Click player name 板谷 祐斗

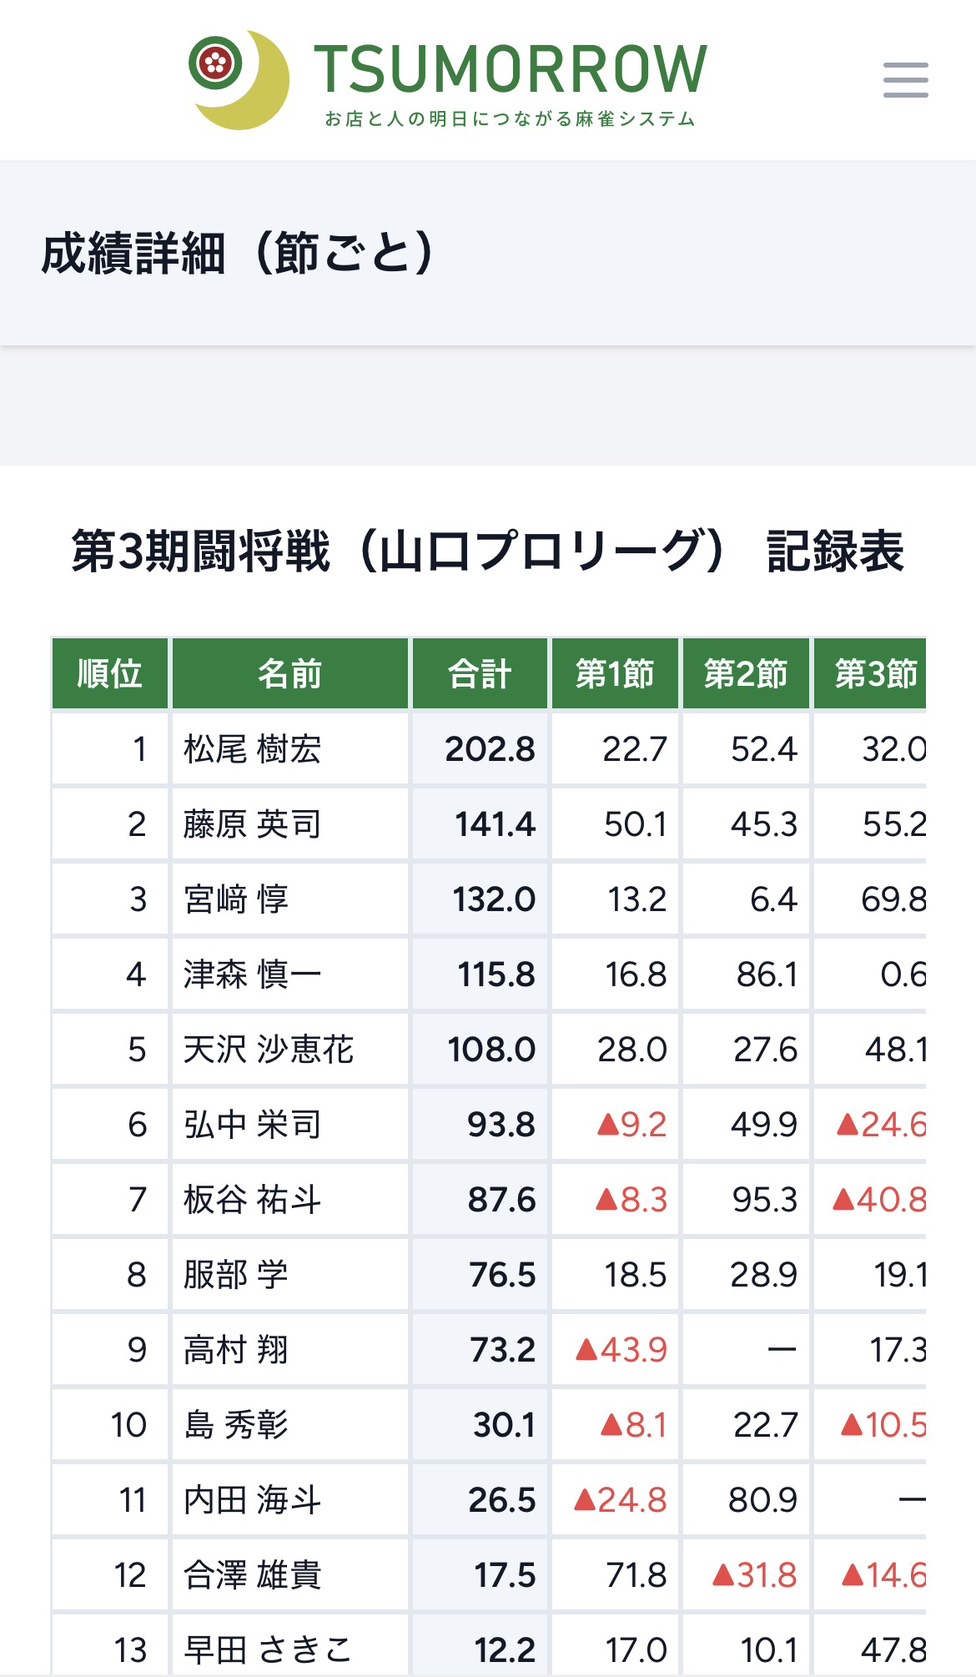252,1199
